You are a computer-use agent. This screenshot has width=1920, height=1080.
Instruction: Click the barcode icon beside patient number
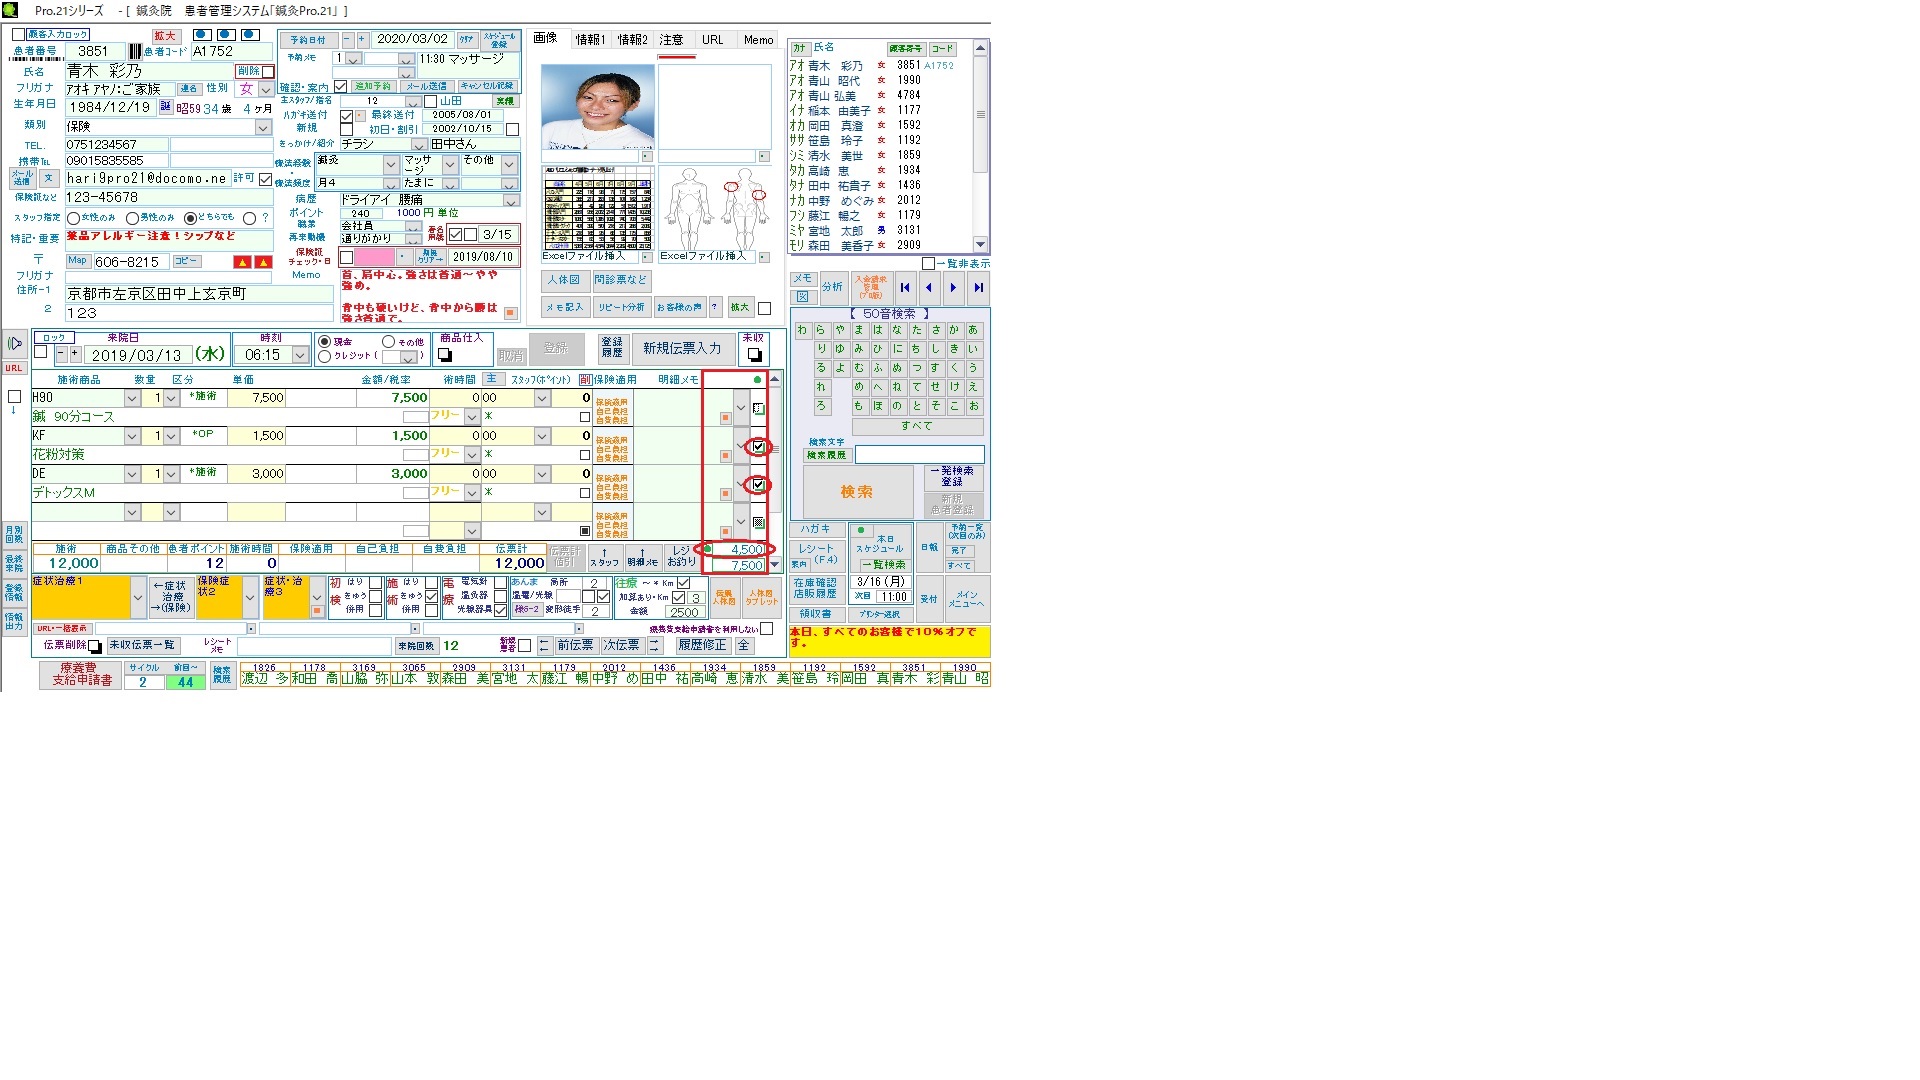pyautogui.click(x=135, y=51)
